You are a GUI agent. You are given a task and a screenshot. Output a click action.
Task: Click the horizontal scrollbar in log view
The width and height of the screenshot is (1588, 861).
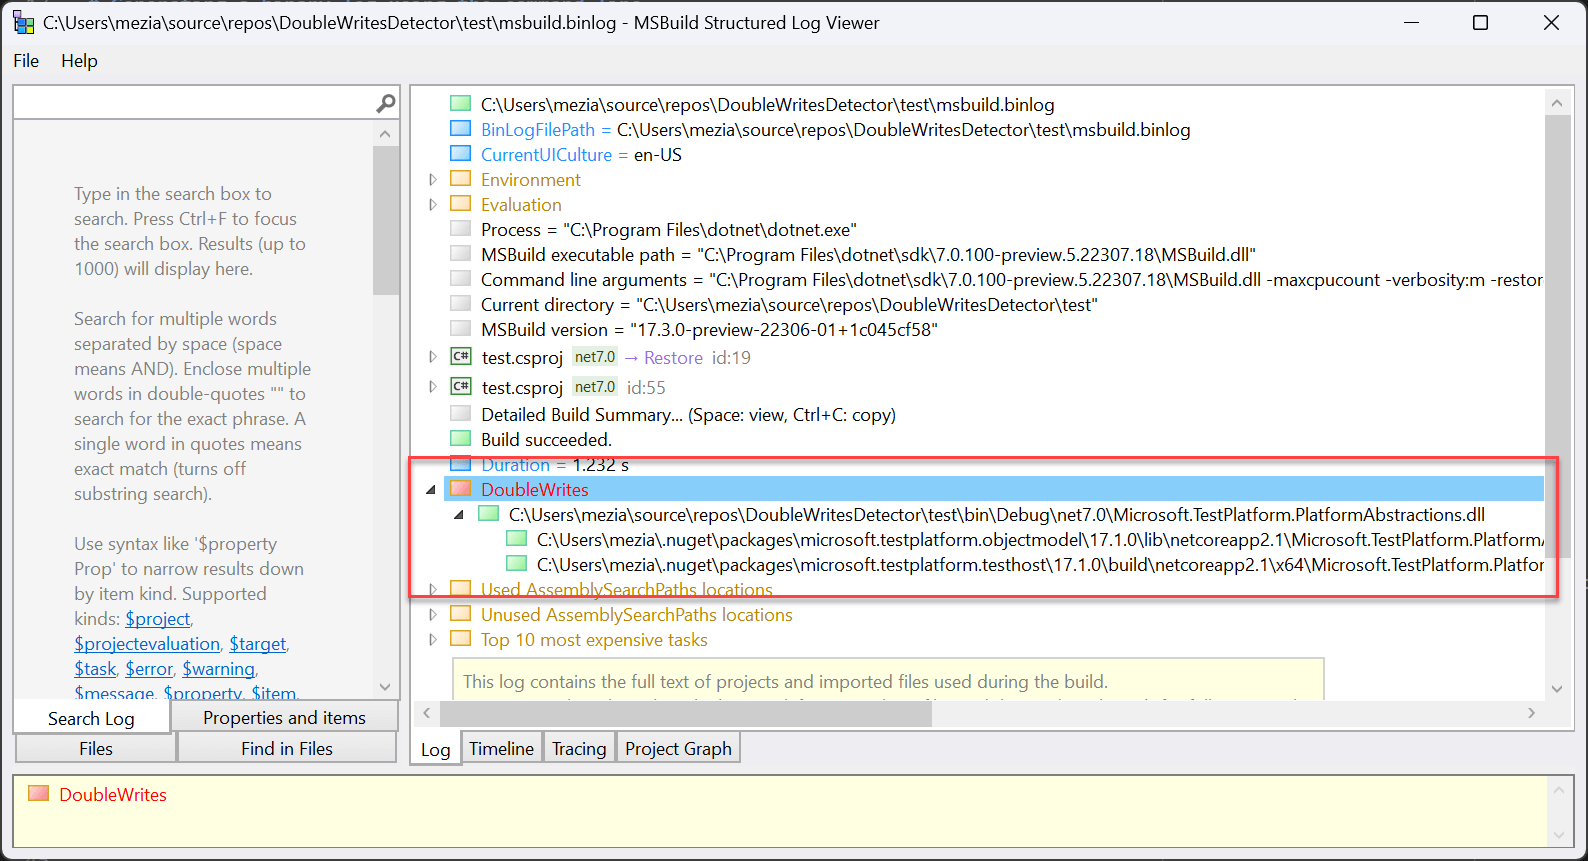(x=685, y=713)
